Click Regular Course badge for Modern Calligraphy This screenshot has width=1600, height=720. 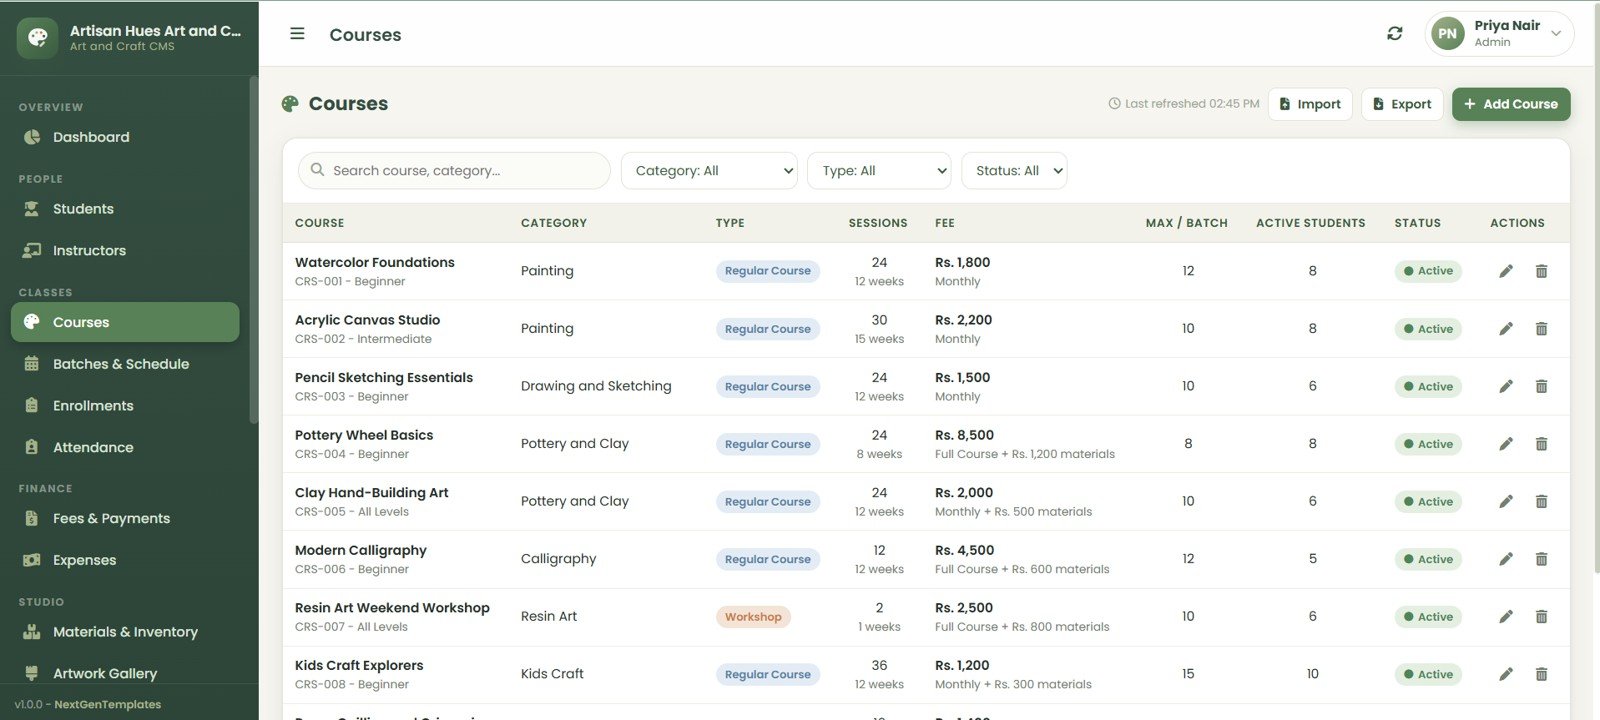point(768,559)
